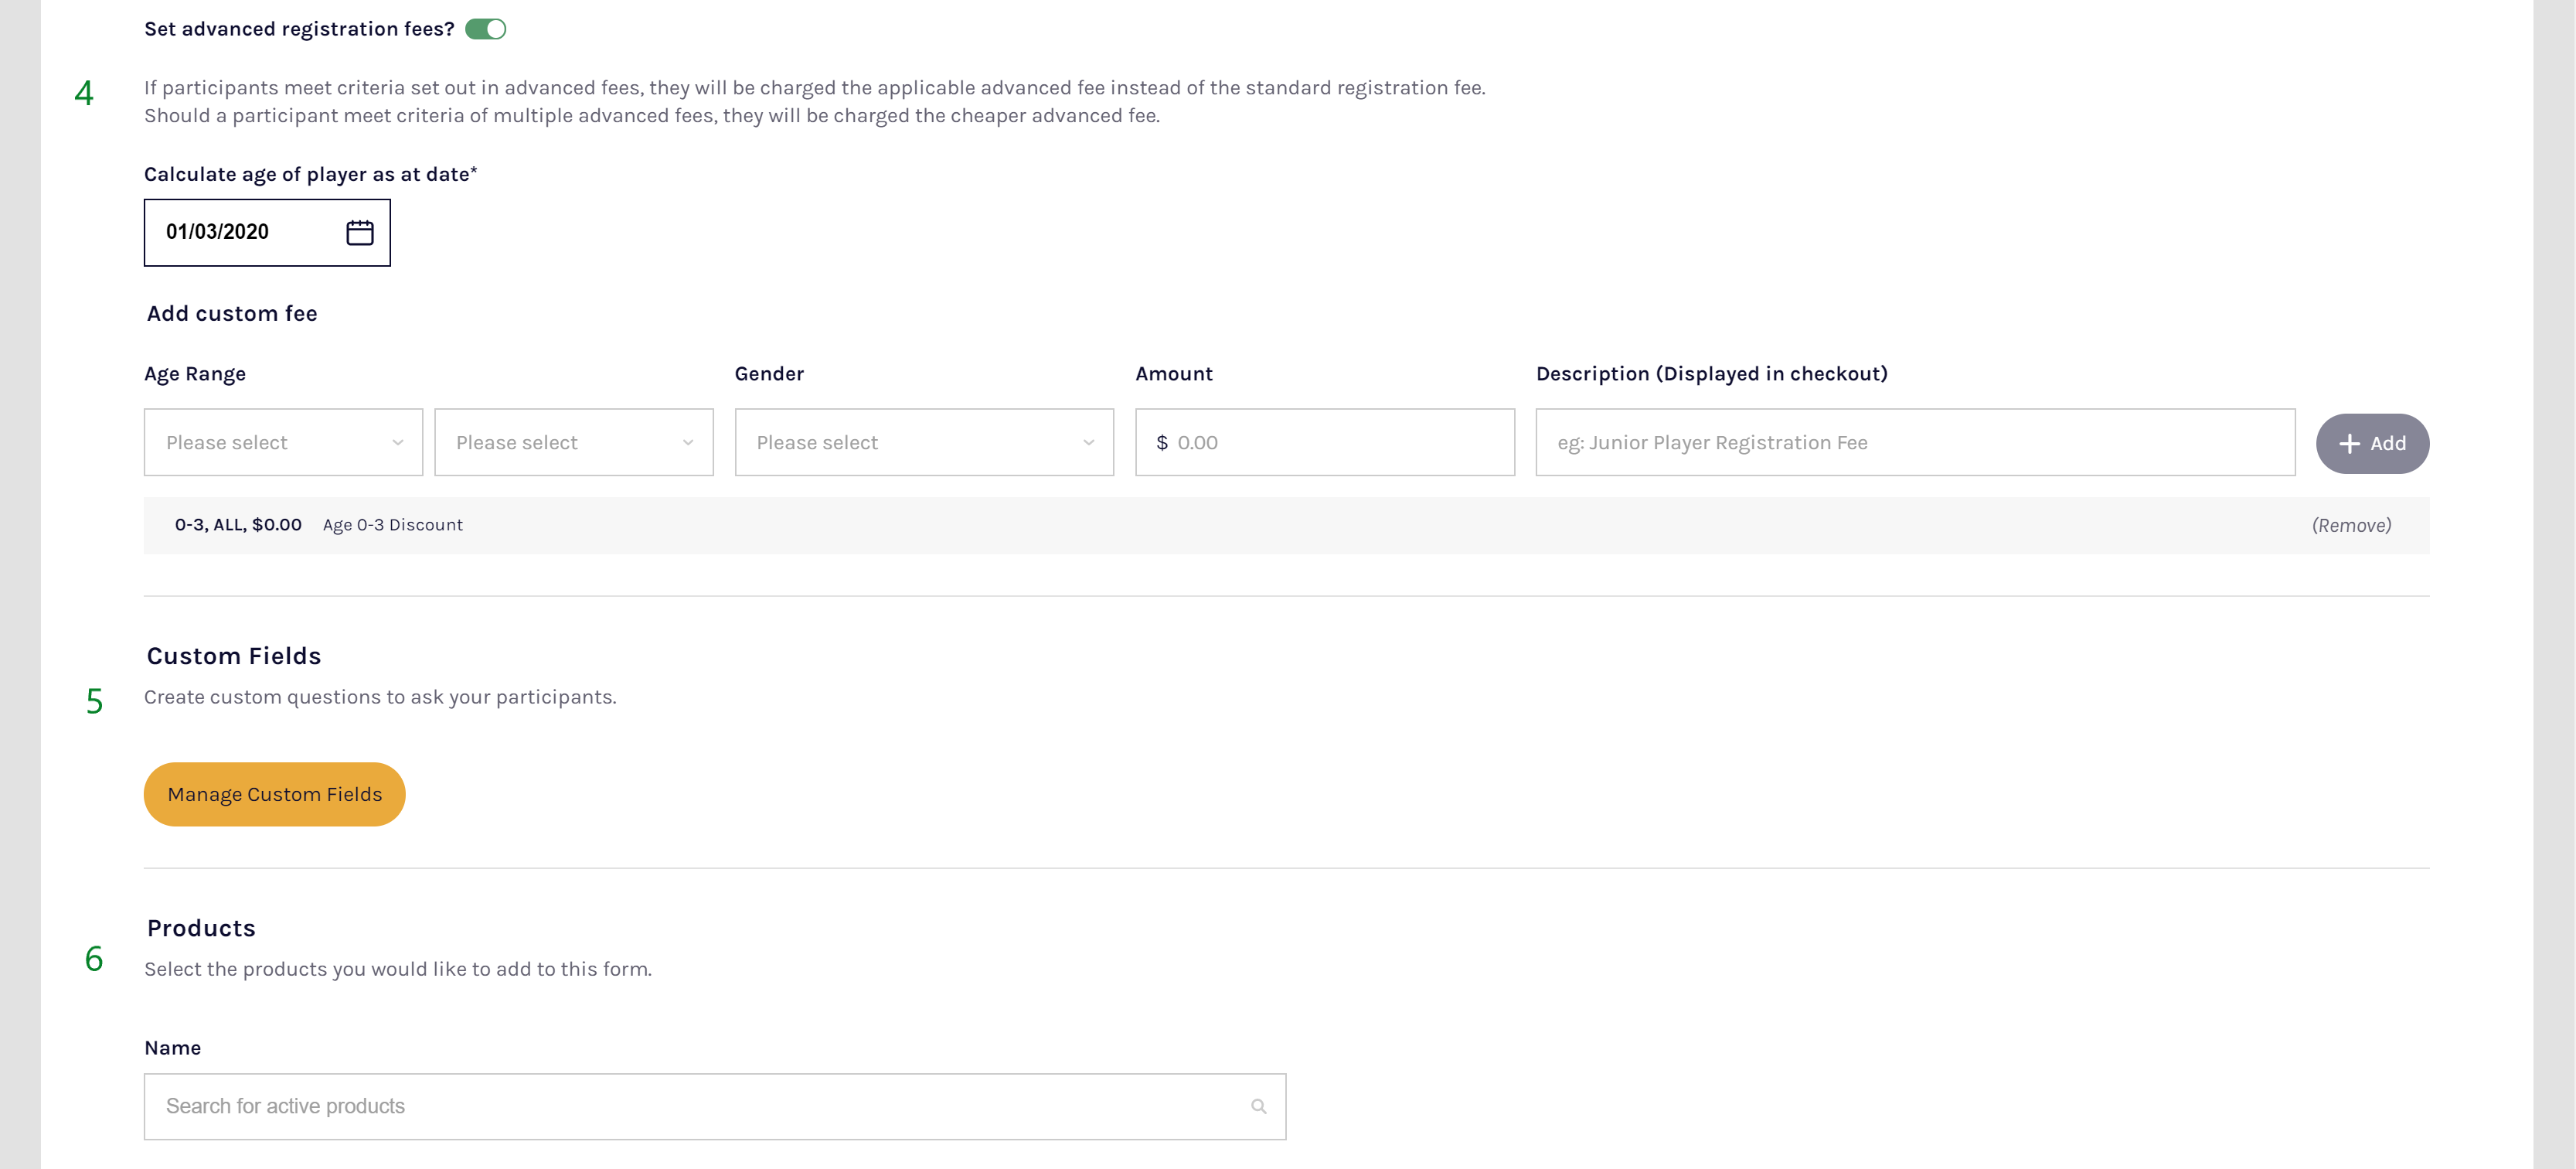
Task: Remove the Age 0-3 Discount fee
Action: 2351,526
